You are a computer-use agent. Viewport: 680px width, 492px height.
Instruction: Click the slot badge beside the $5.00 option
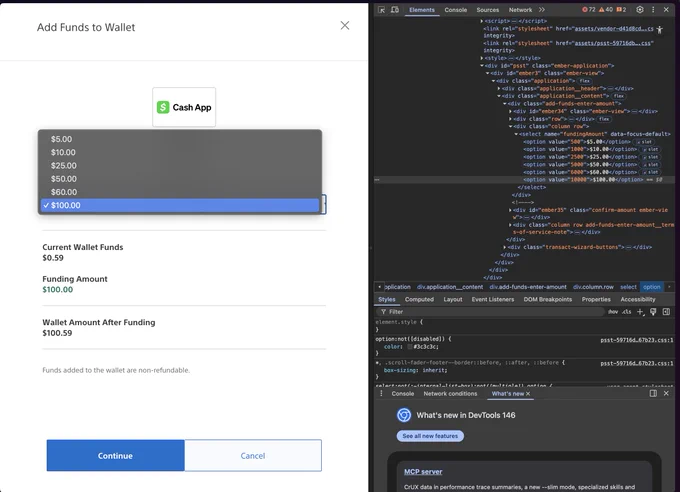click(644, 142)
